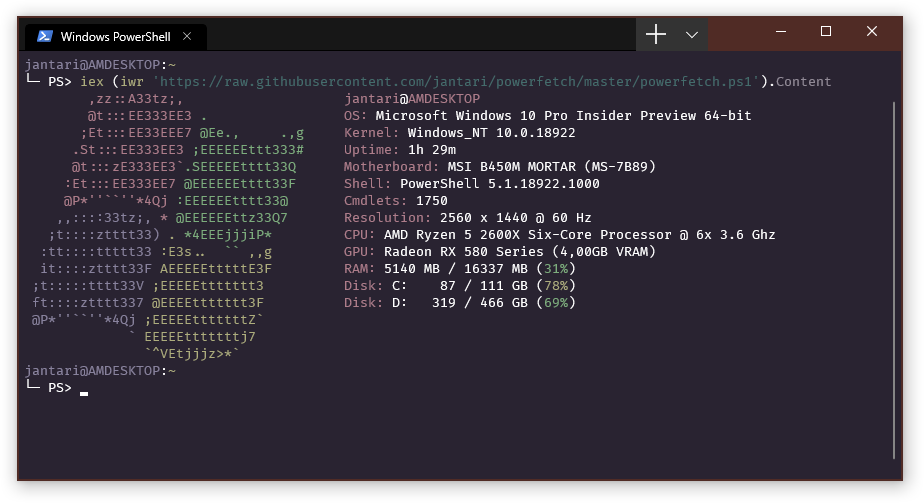Click the '.Content' text in command line
Image resolution: width=924 pixels, height=503 pixels.
(x=799, y=82)
